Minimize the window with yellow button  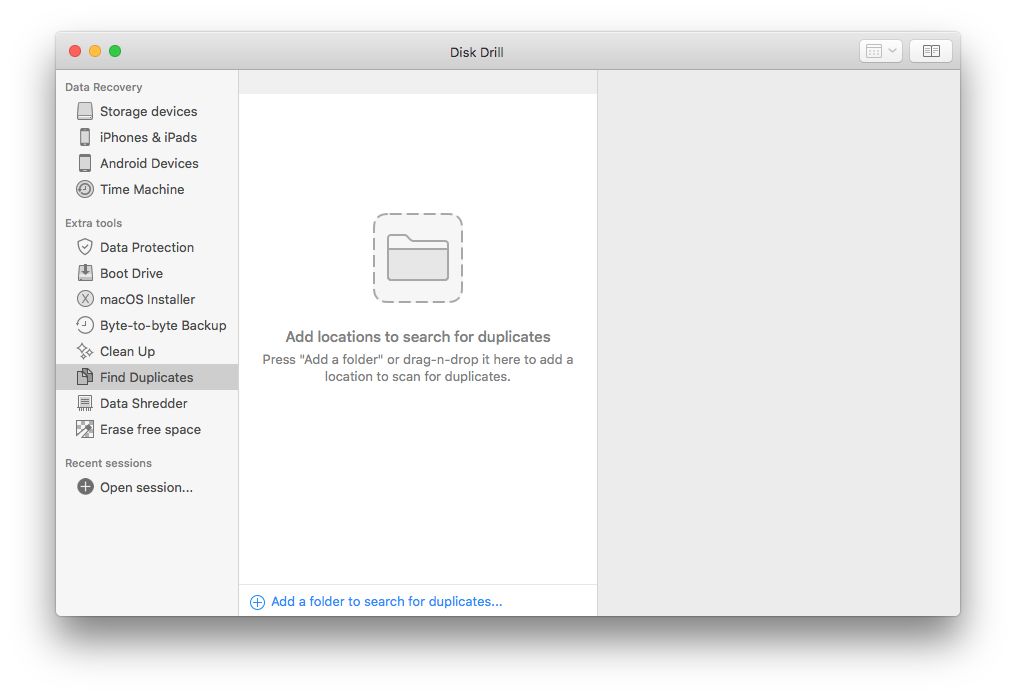point(95,51)
